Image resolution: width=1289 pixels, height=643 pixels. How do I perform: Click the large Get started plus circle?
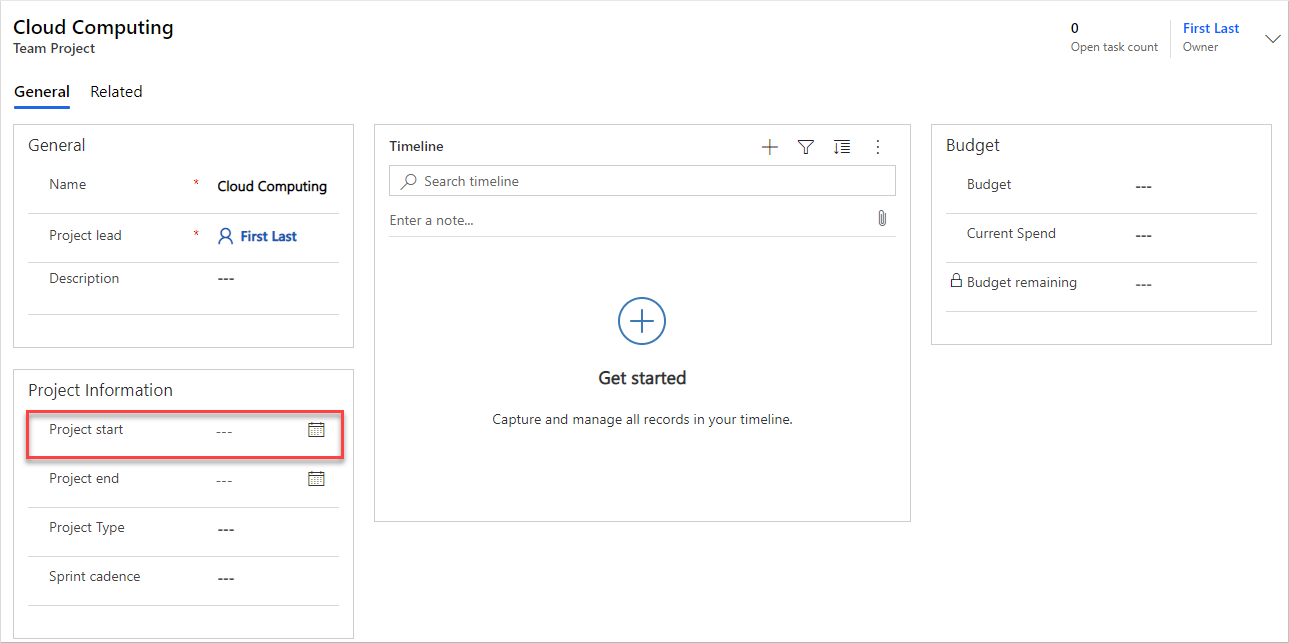coord(642,321)
